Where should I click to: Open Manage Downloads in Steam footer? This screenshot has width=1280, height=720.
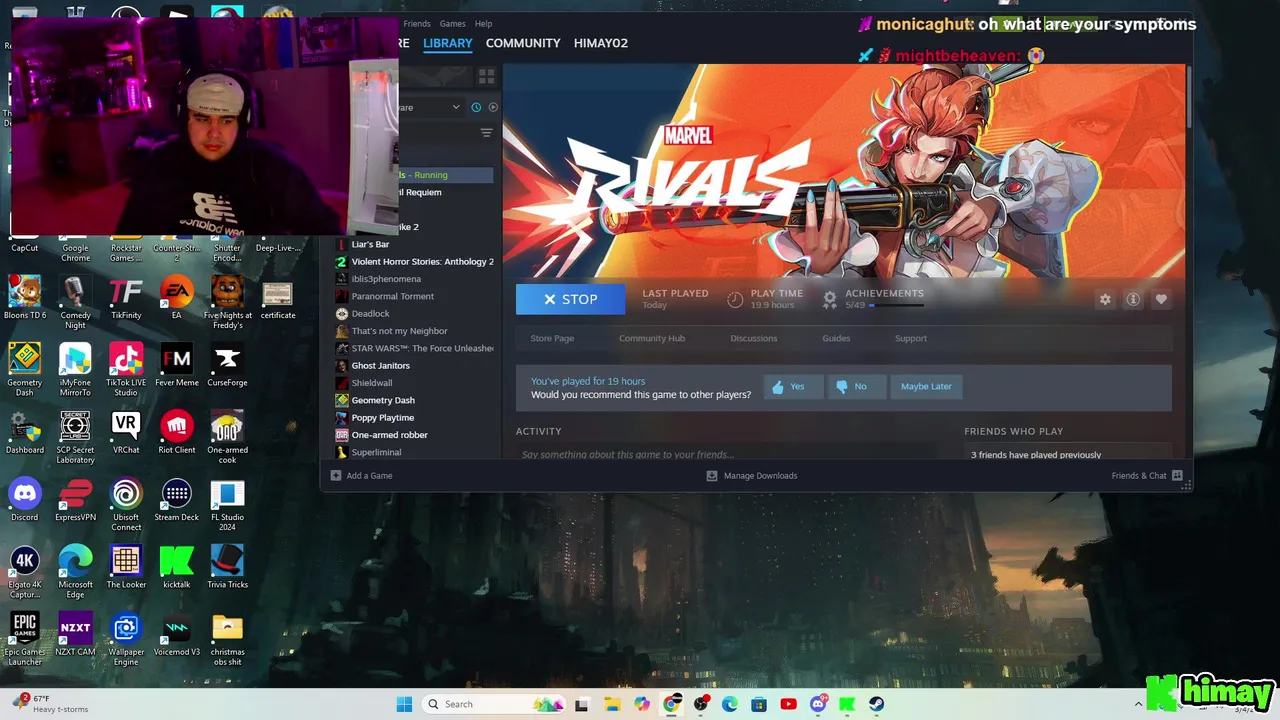[752, 476]
